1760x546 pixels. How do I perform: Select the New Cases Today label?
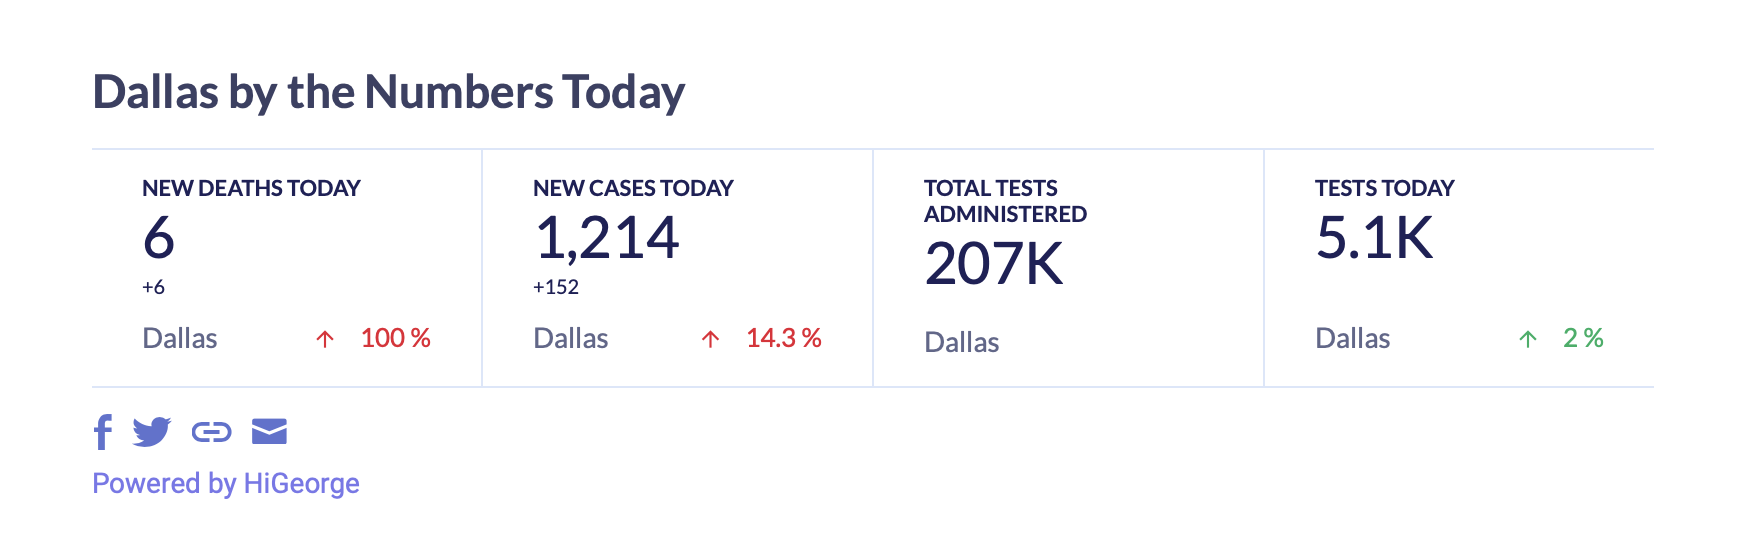(x=633, y=188)
